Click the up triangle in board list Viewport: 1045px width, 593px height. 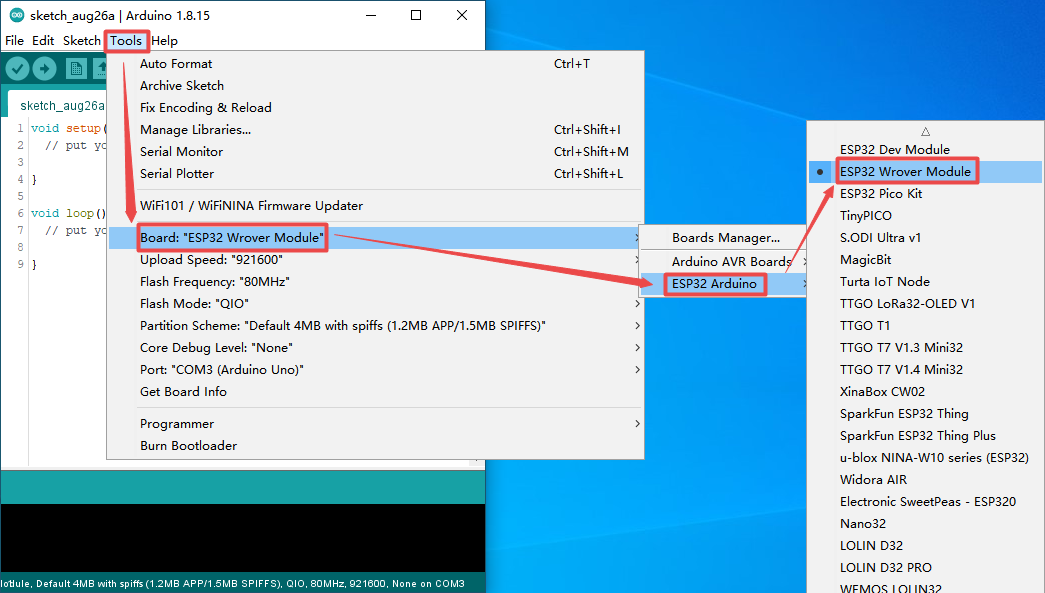click(x=925, y=132)
